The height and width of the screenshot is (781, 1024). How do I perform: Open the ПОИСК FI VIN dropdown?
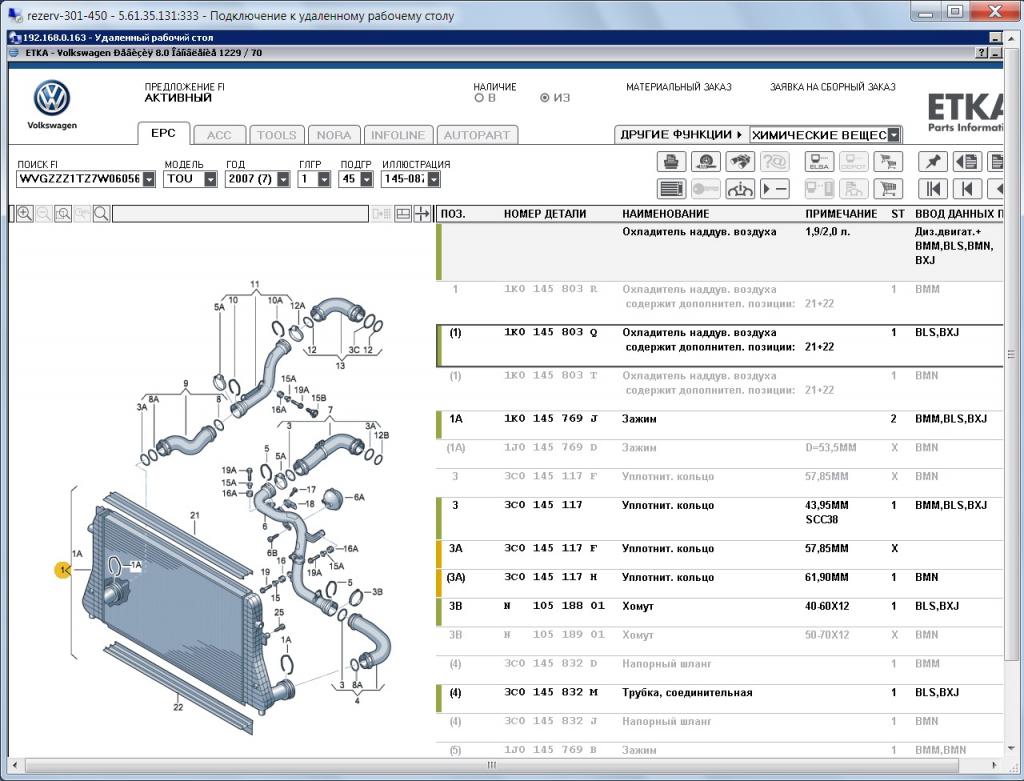149,179
